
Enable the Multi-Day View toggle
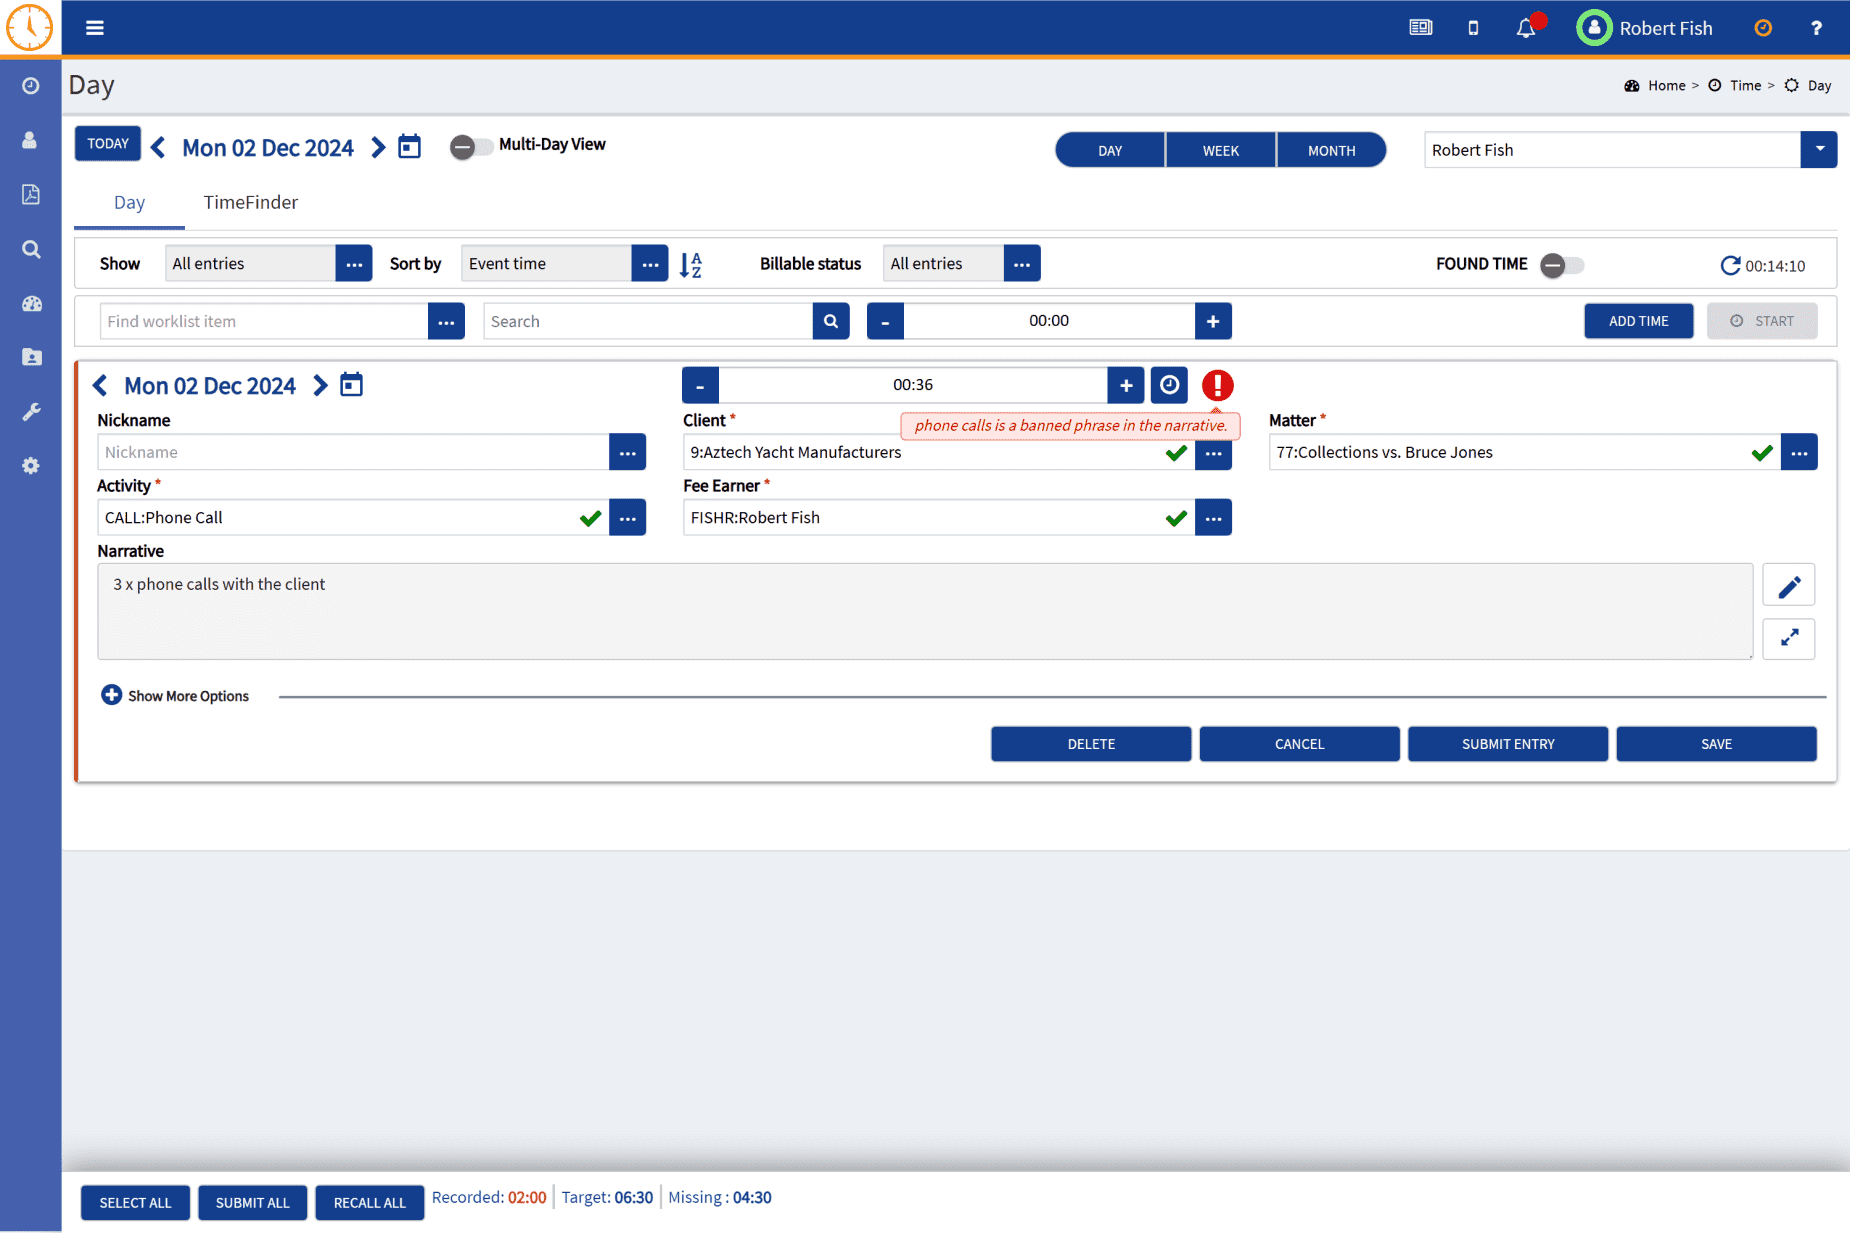coord(470,147)
